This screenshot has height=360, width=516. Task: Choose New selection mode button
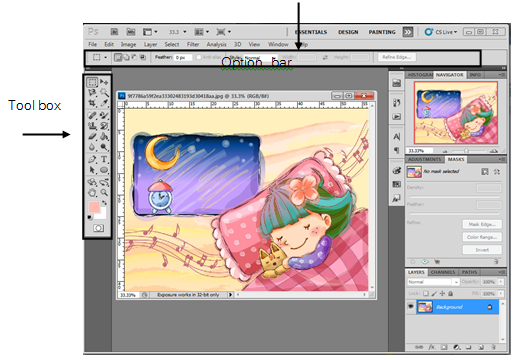coord(118,57)
